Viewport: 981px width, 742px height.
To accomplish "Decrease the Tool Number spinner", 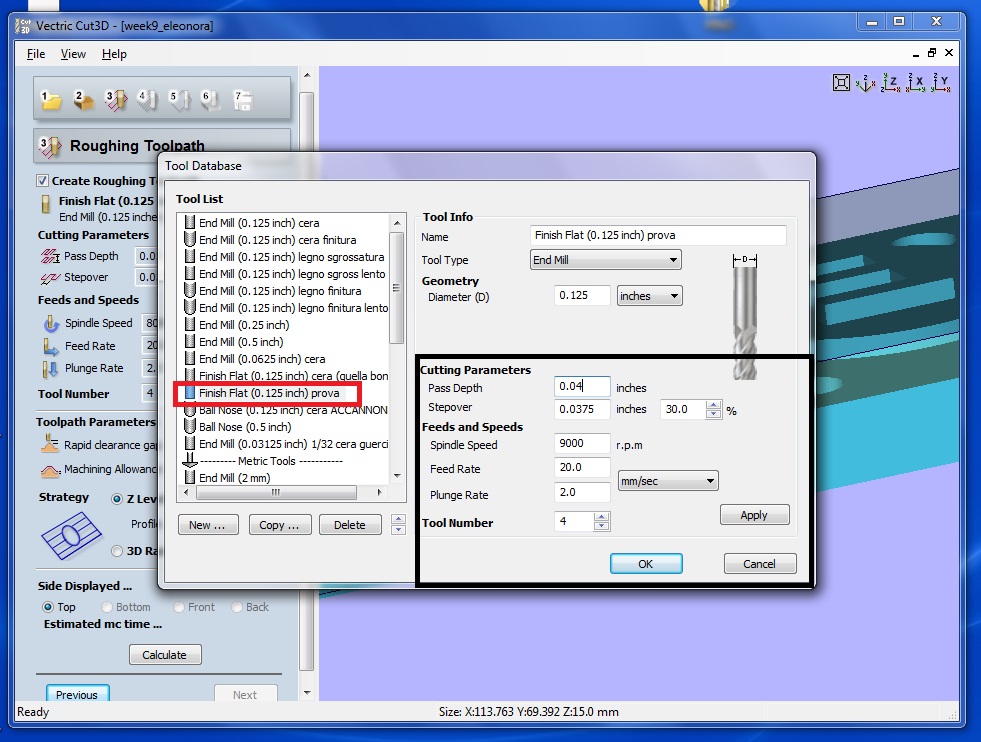I will (601, 525).
